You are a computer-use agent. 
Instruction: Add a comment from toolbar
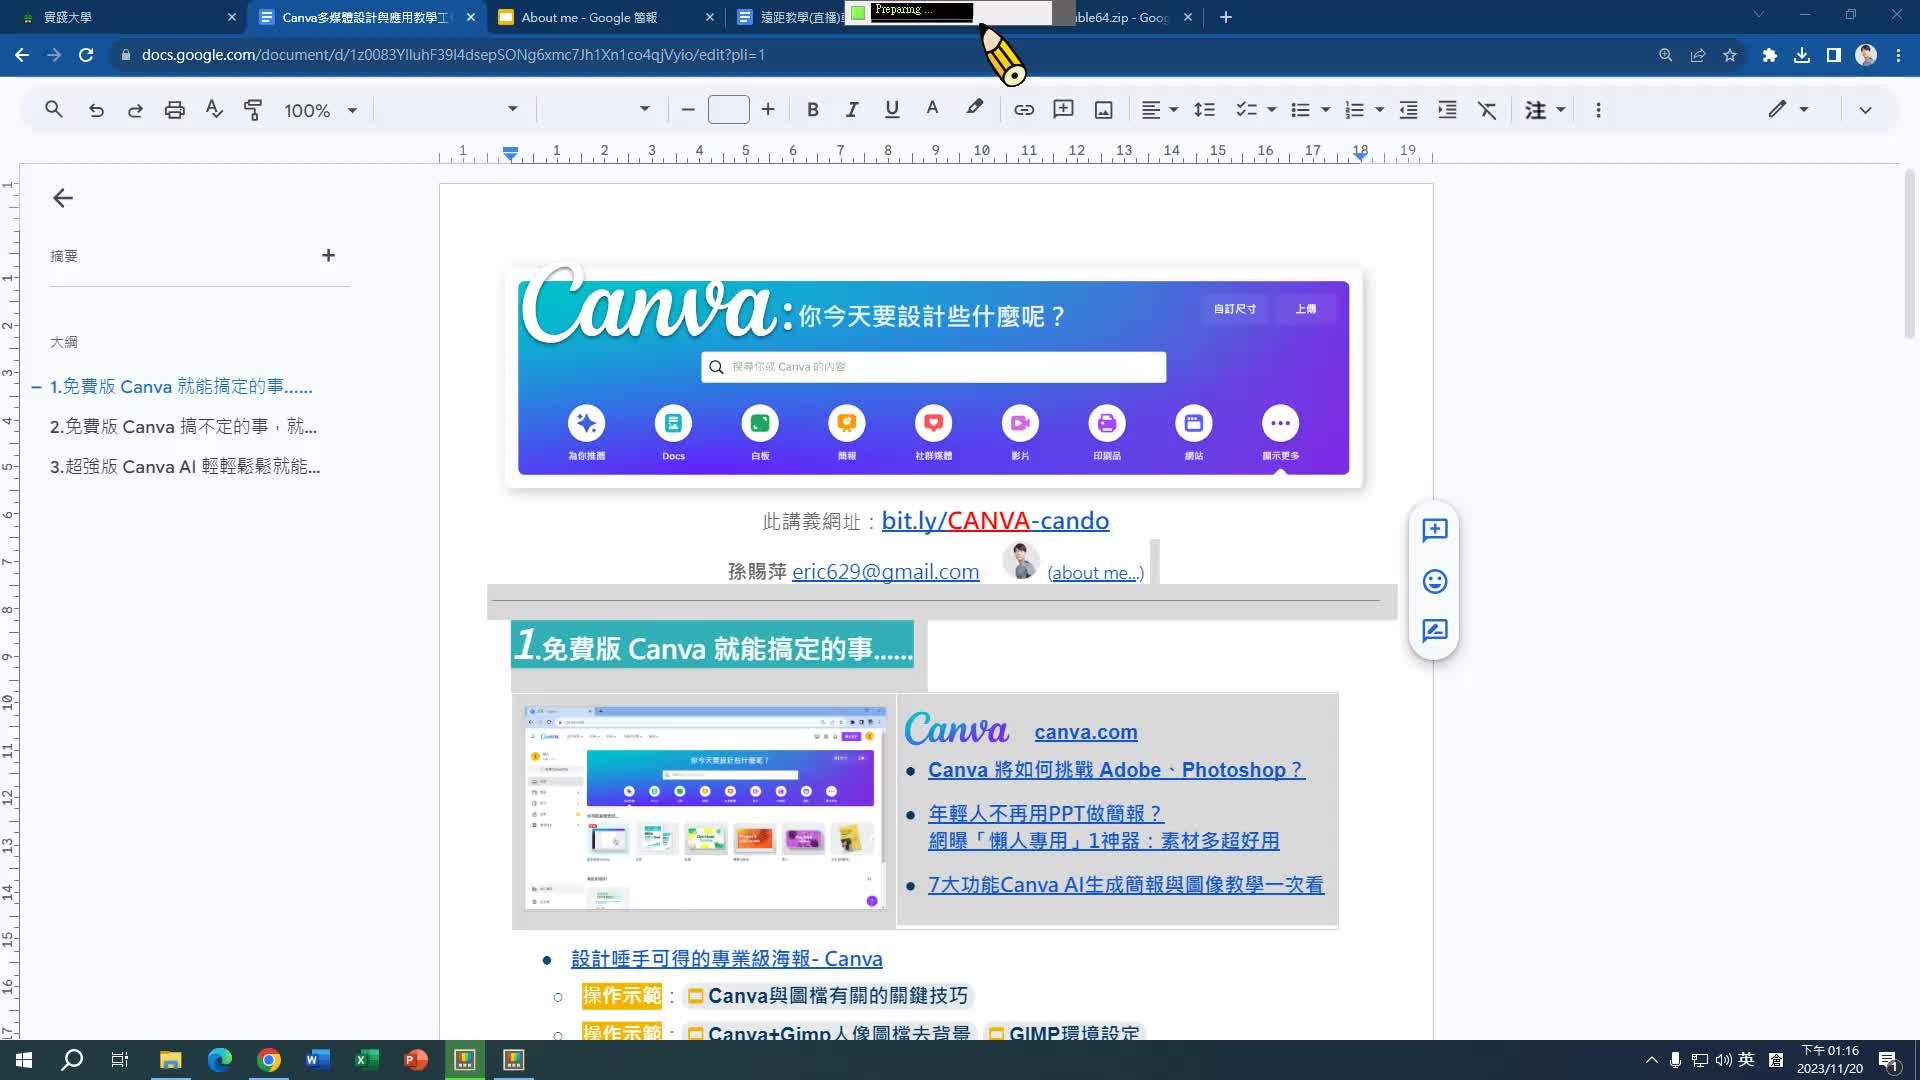click(x=1063, y=110)
